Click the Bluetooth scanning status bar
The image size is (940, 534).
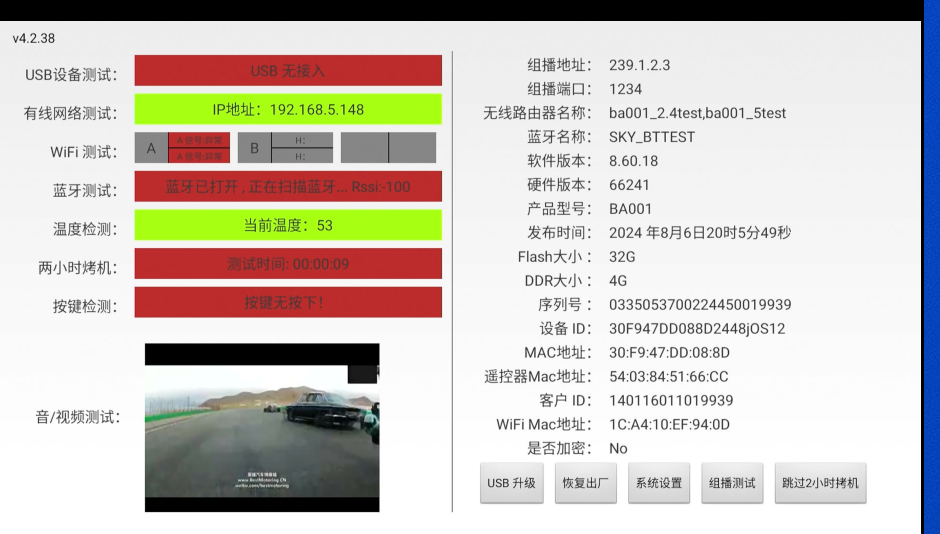[x=288, y=186]
